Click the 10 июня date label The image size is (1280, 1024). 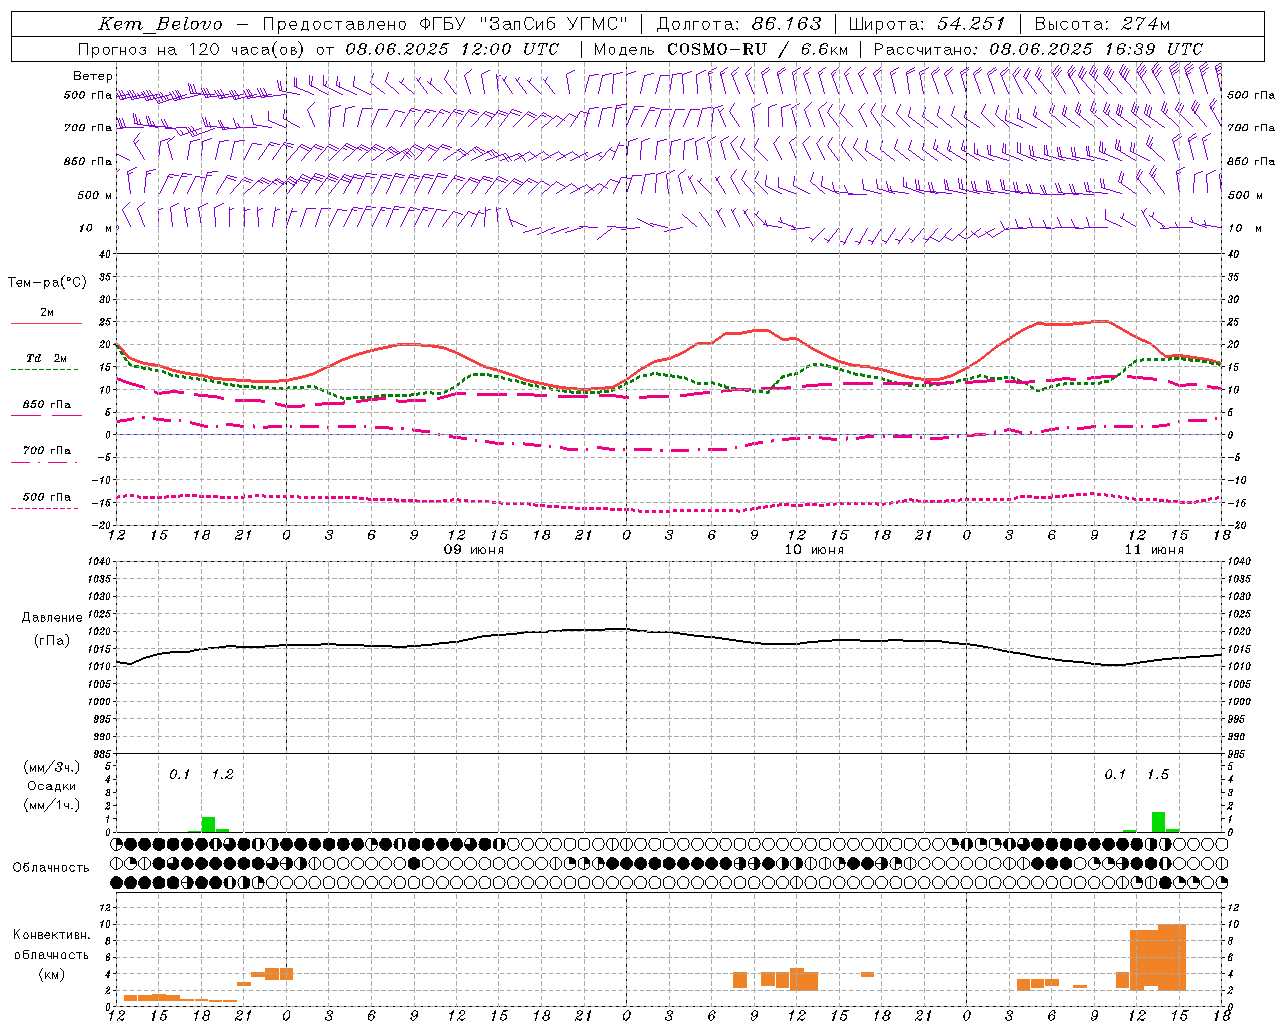(814, 550)
